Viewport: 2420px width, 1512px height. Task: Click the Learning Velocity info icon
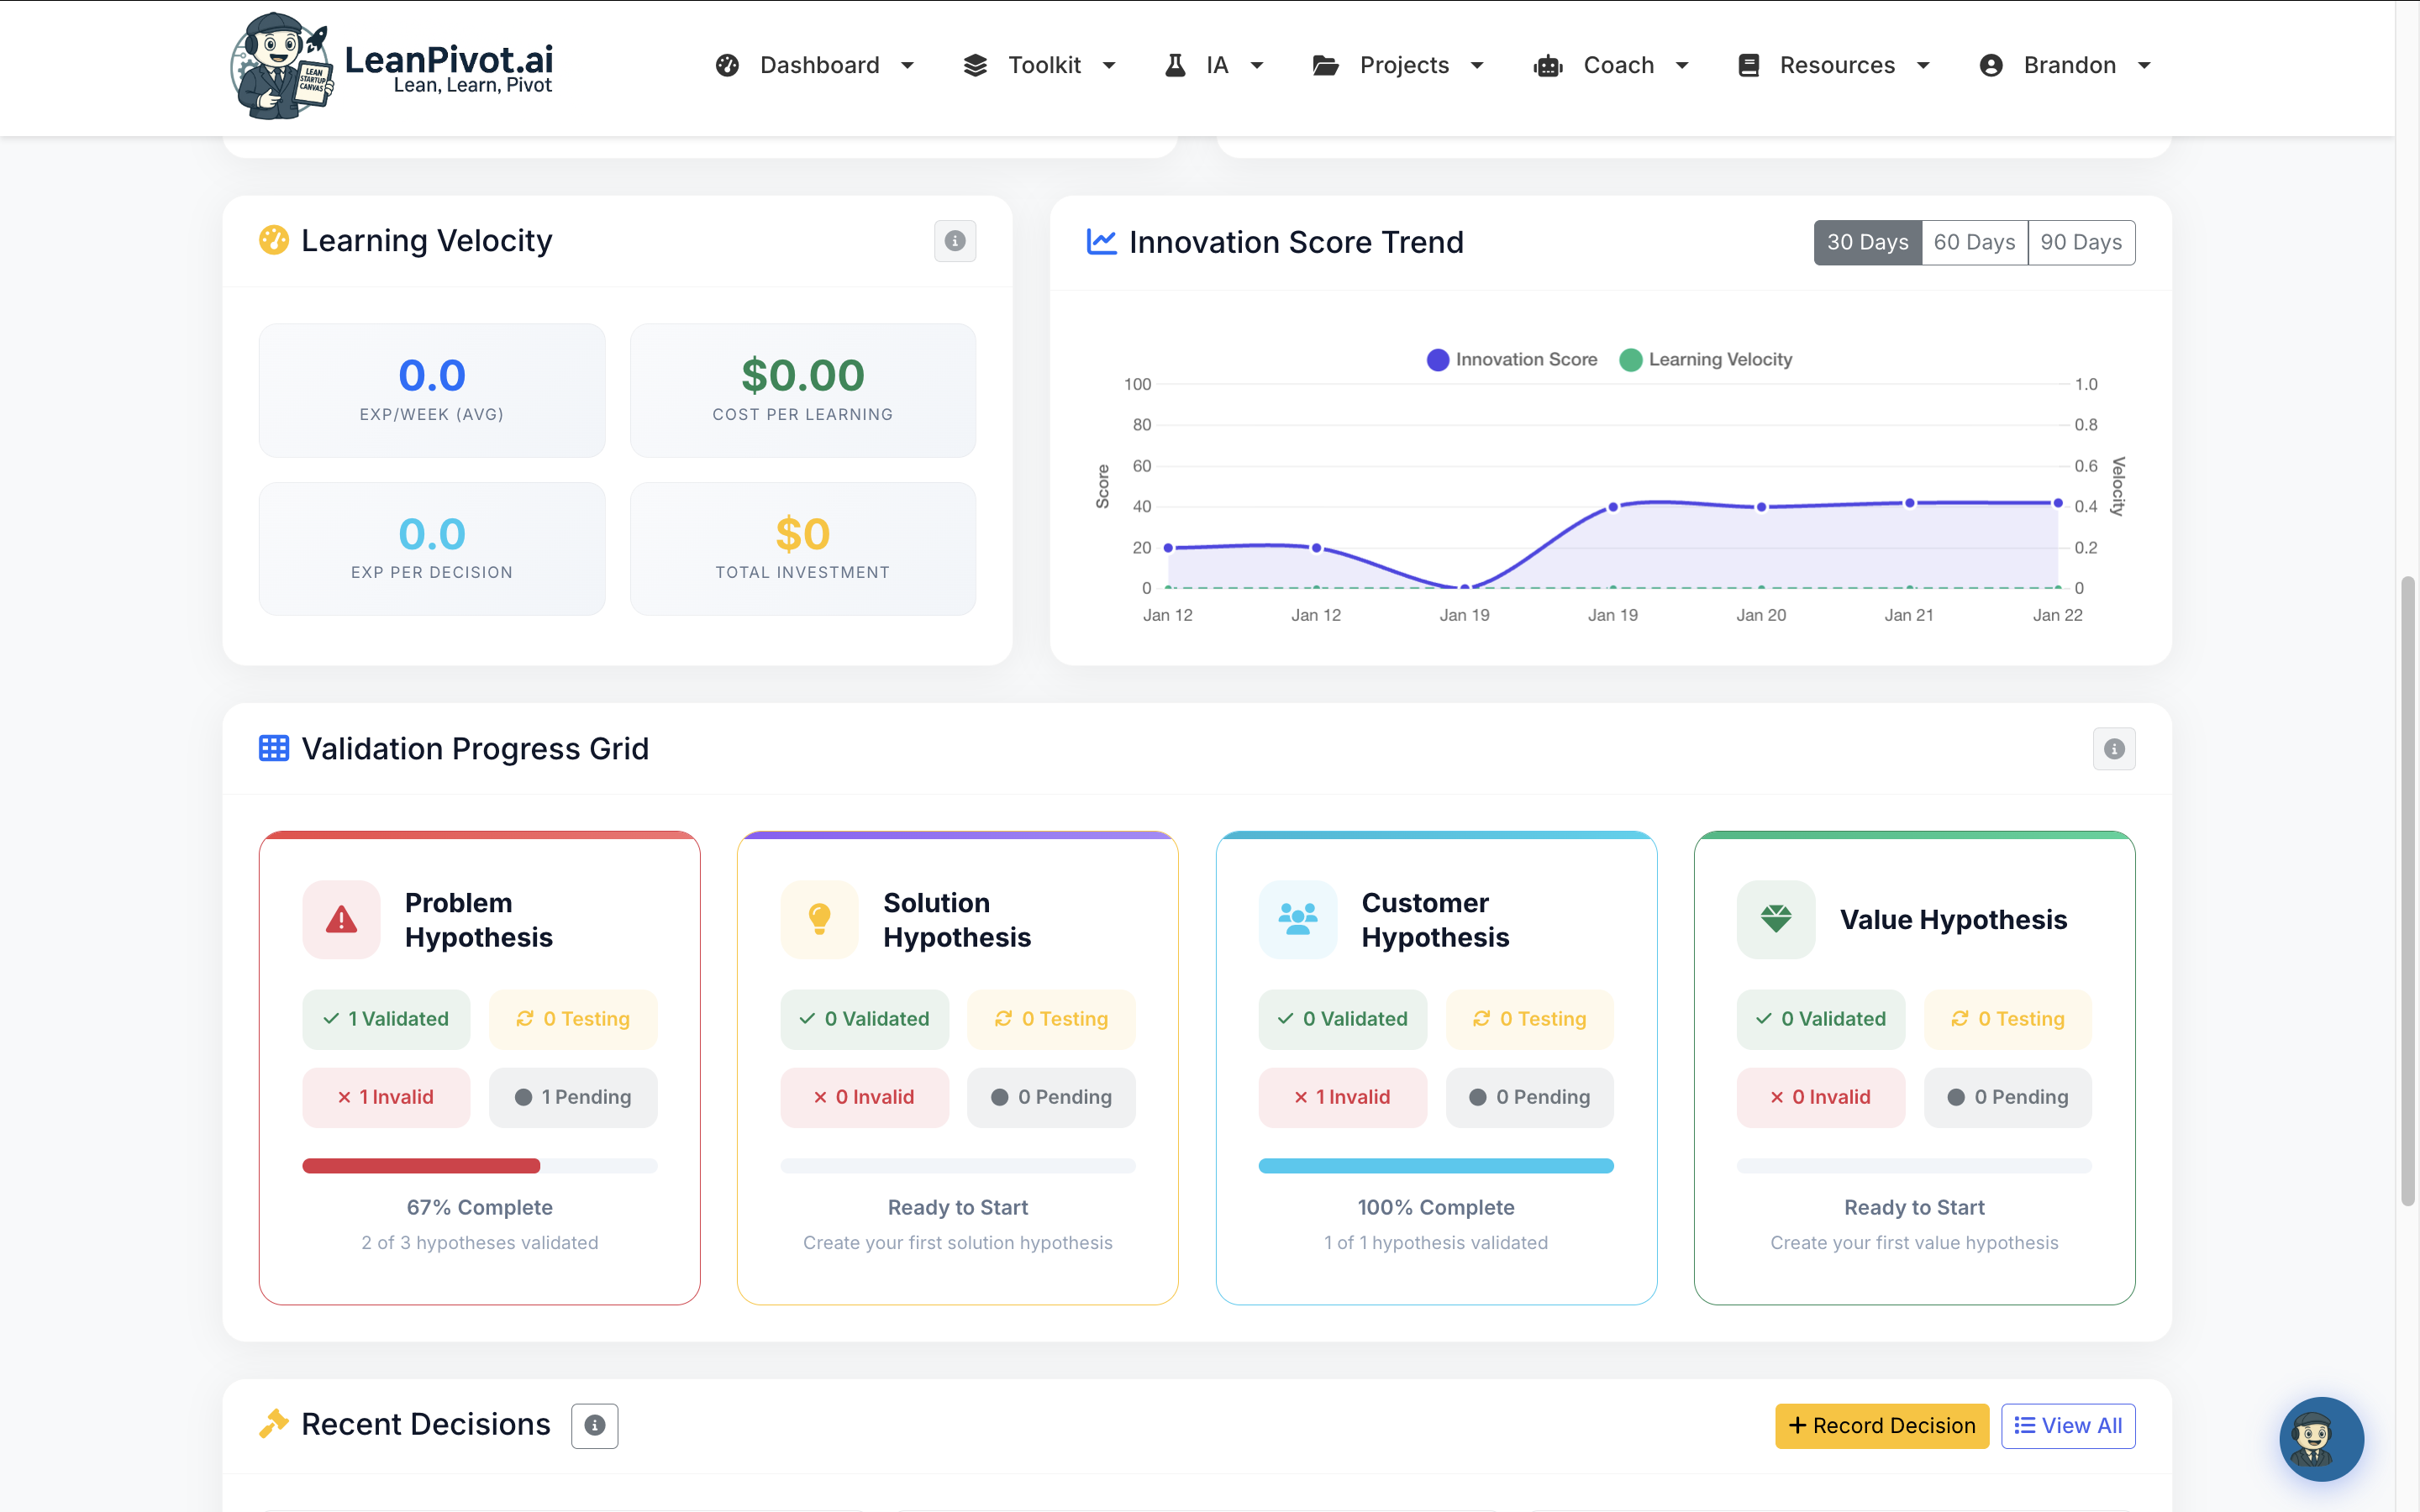[x=954, y=241]
